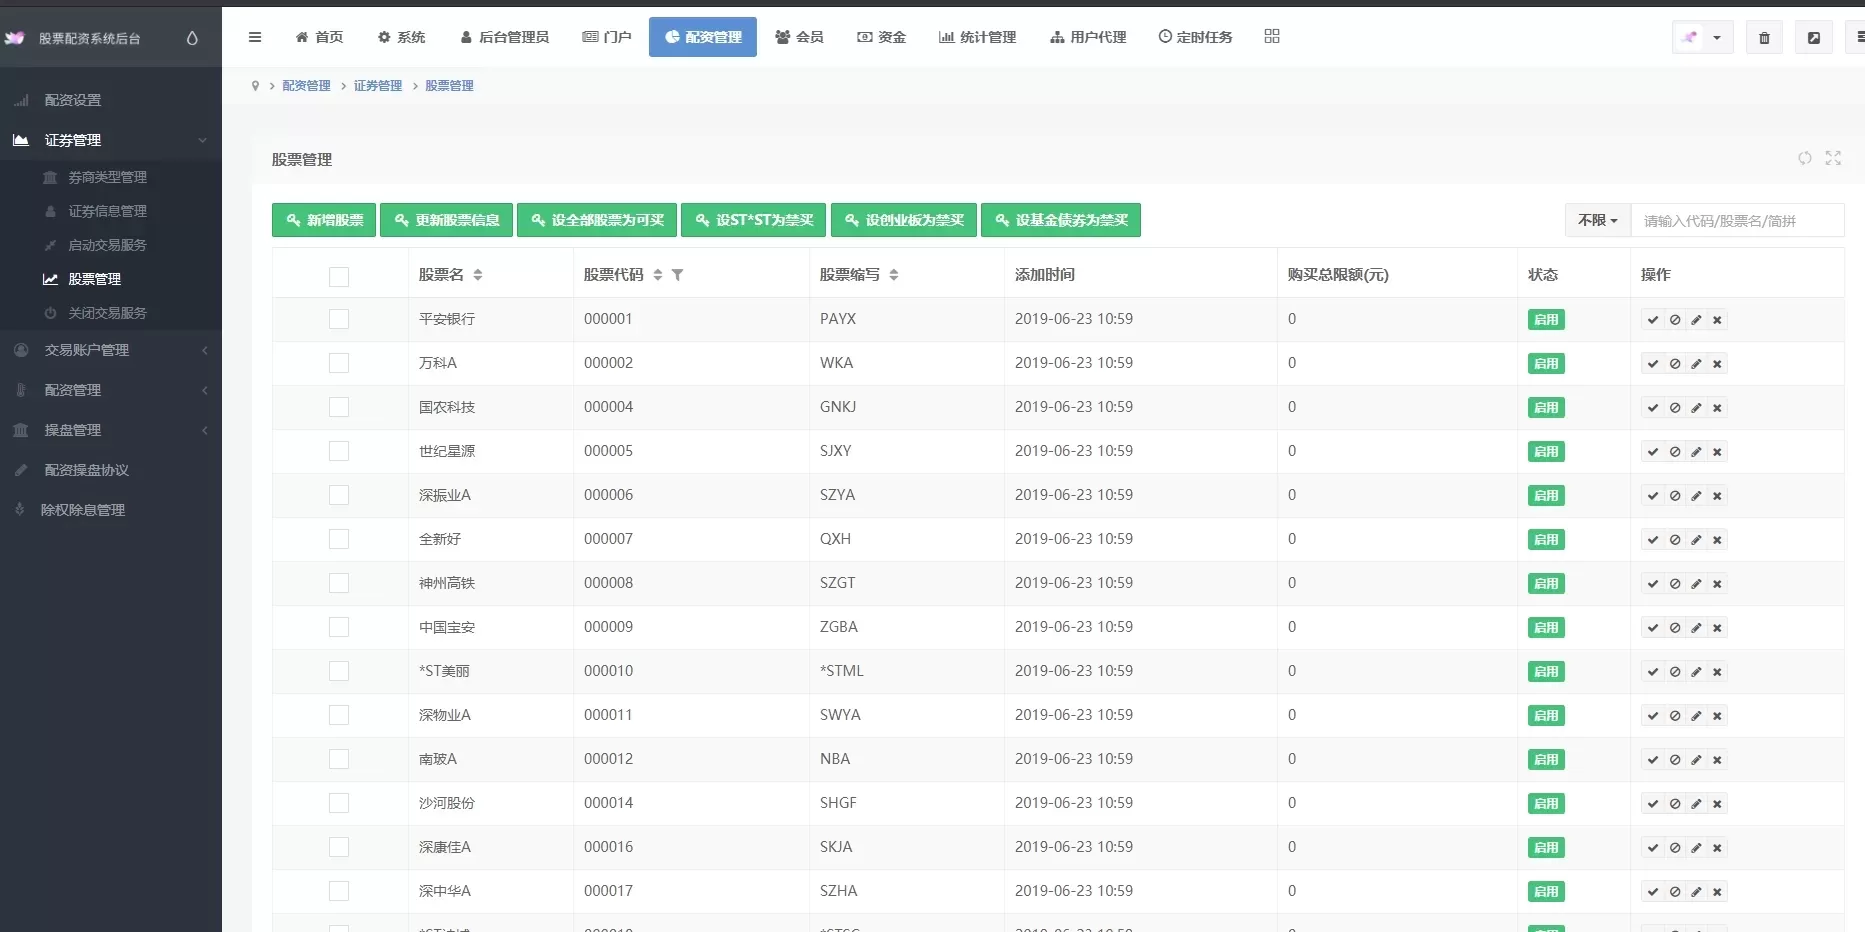The width and height of the screenshot is (1865, 932).
Task: Click the 设全部股票为可买 button
Action: [x=597, y=220]
